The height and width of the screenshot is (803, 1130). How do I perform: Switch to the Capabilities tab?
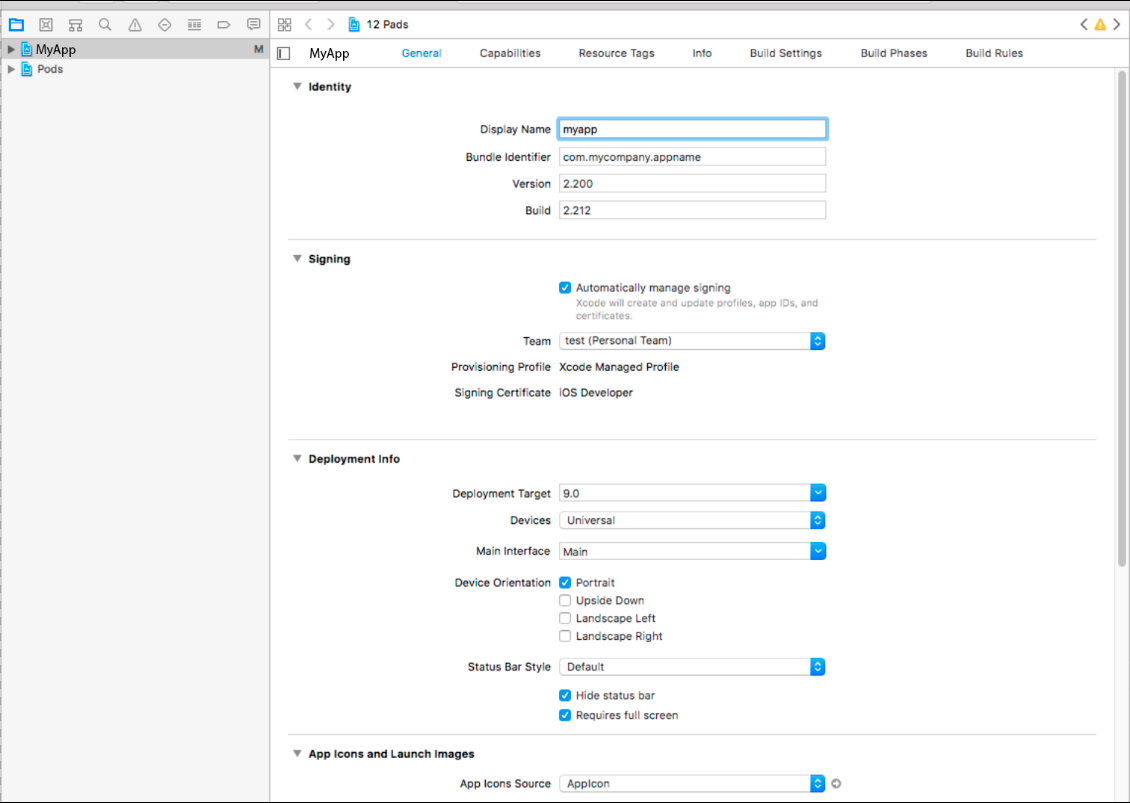tap(510, 53)
